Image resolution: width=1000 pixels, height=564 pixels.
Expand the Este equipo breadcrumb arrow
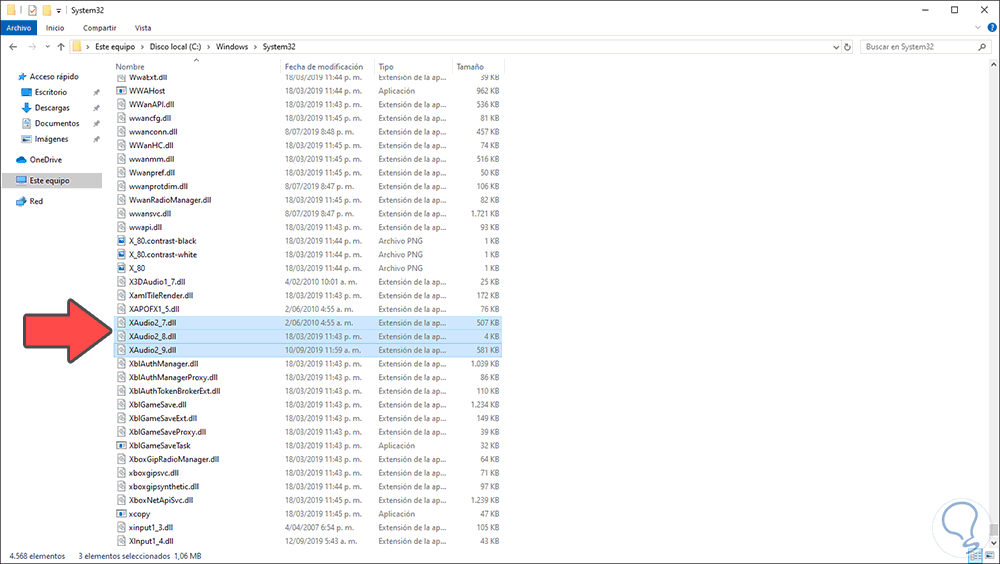142,47
